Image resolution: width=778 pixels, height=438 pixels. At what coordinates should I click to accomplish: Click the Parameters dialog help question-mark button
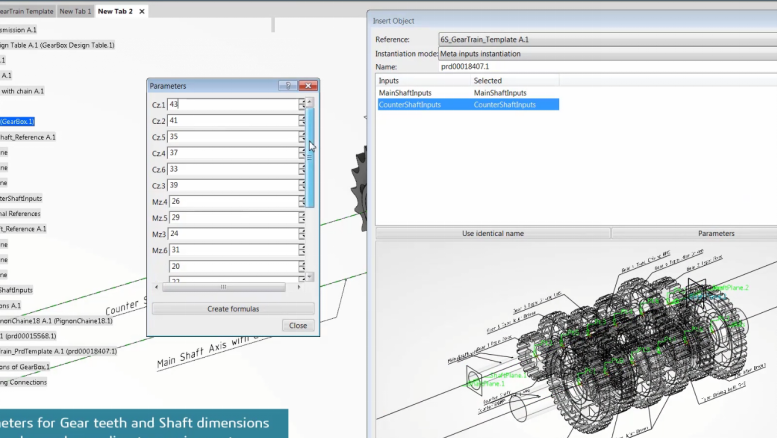coord(288,86)
